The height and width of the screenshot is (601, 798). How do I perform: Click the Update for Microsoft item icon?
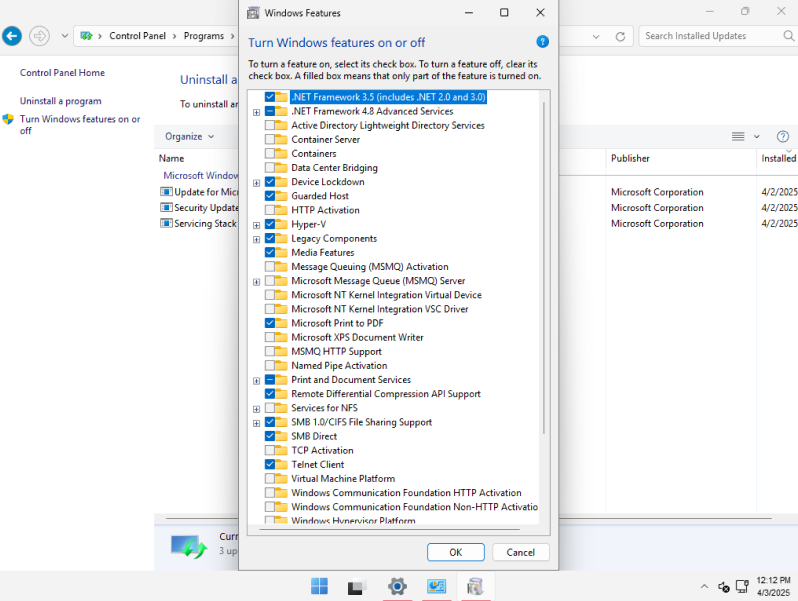(x=166, y=192)
